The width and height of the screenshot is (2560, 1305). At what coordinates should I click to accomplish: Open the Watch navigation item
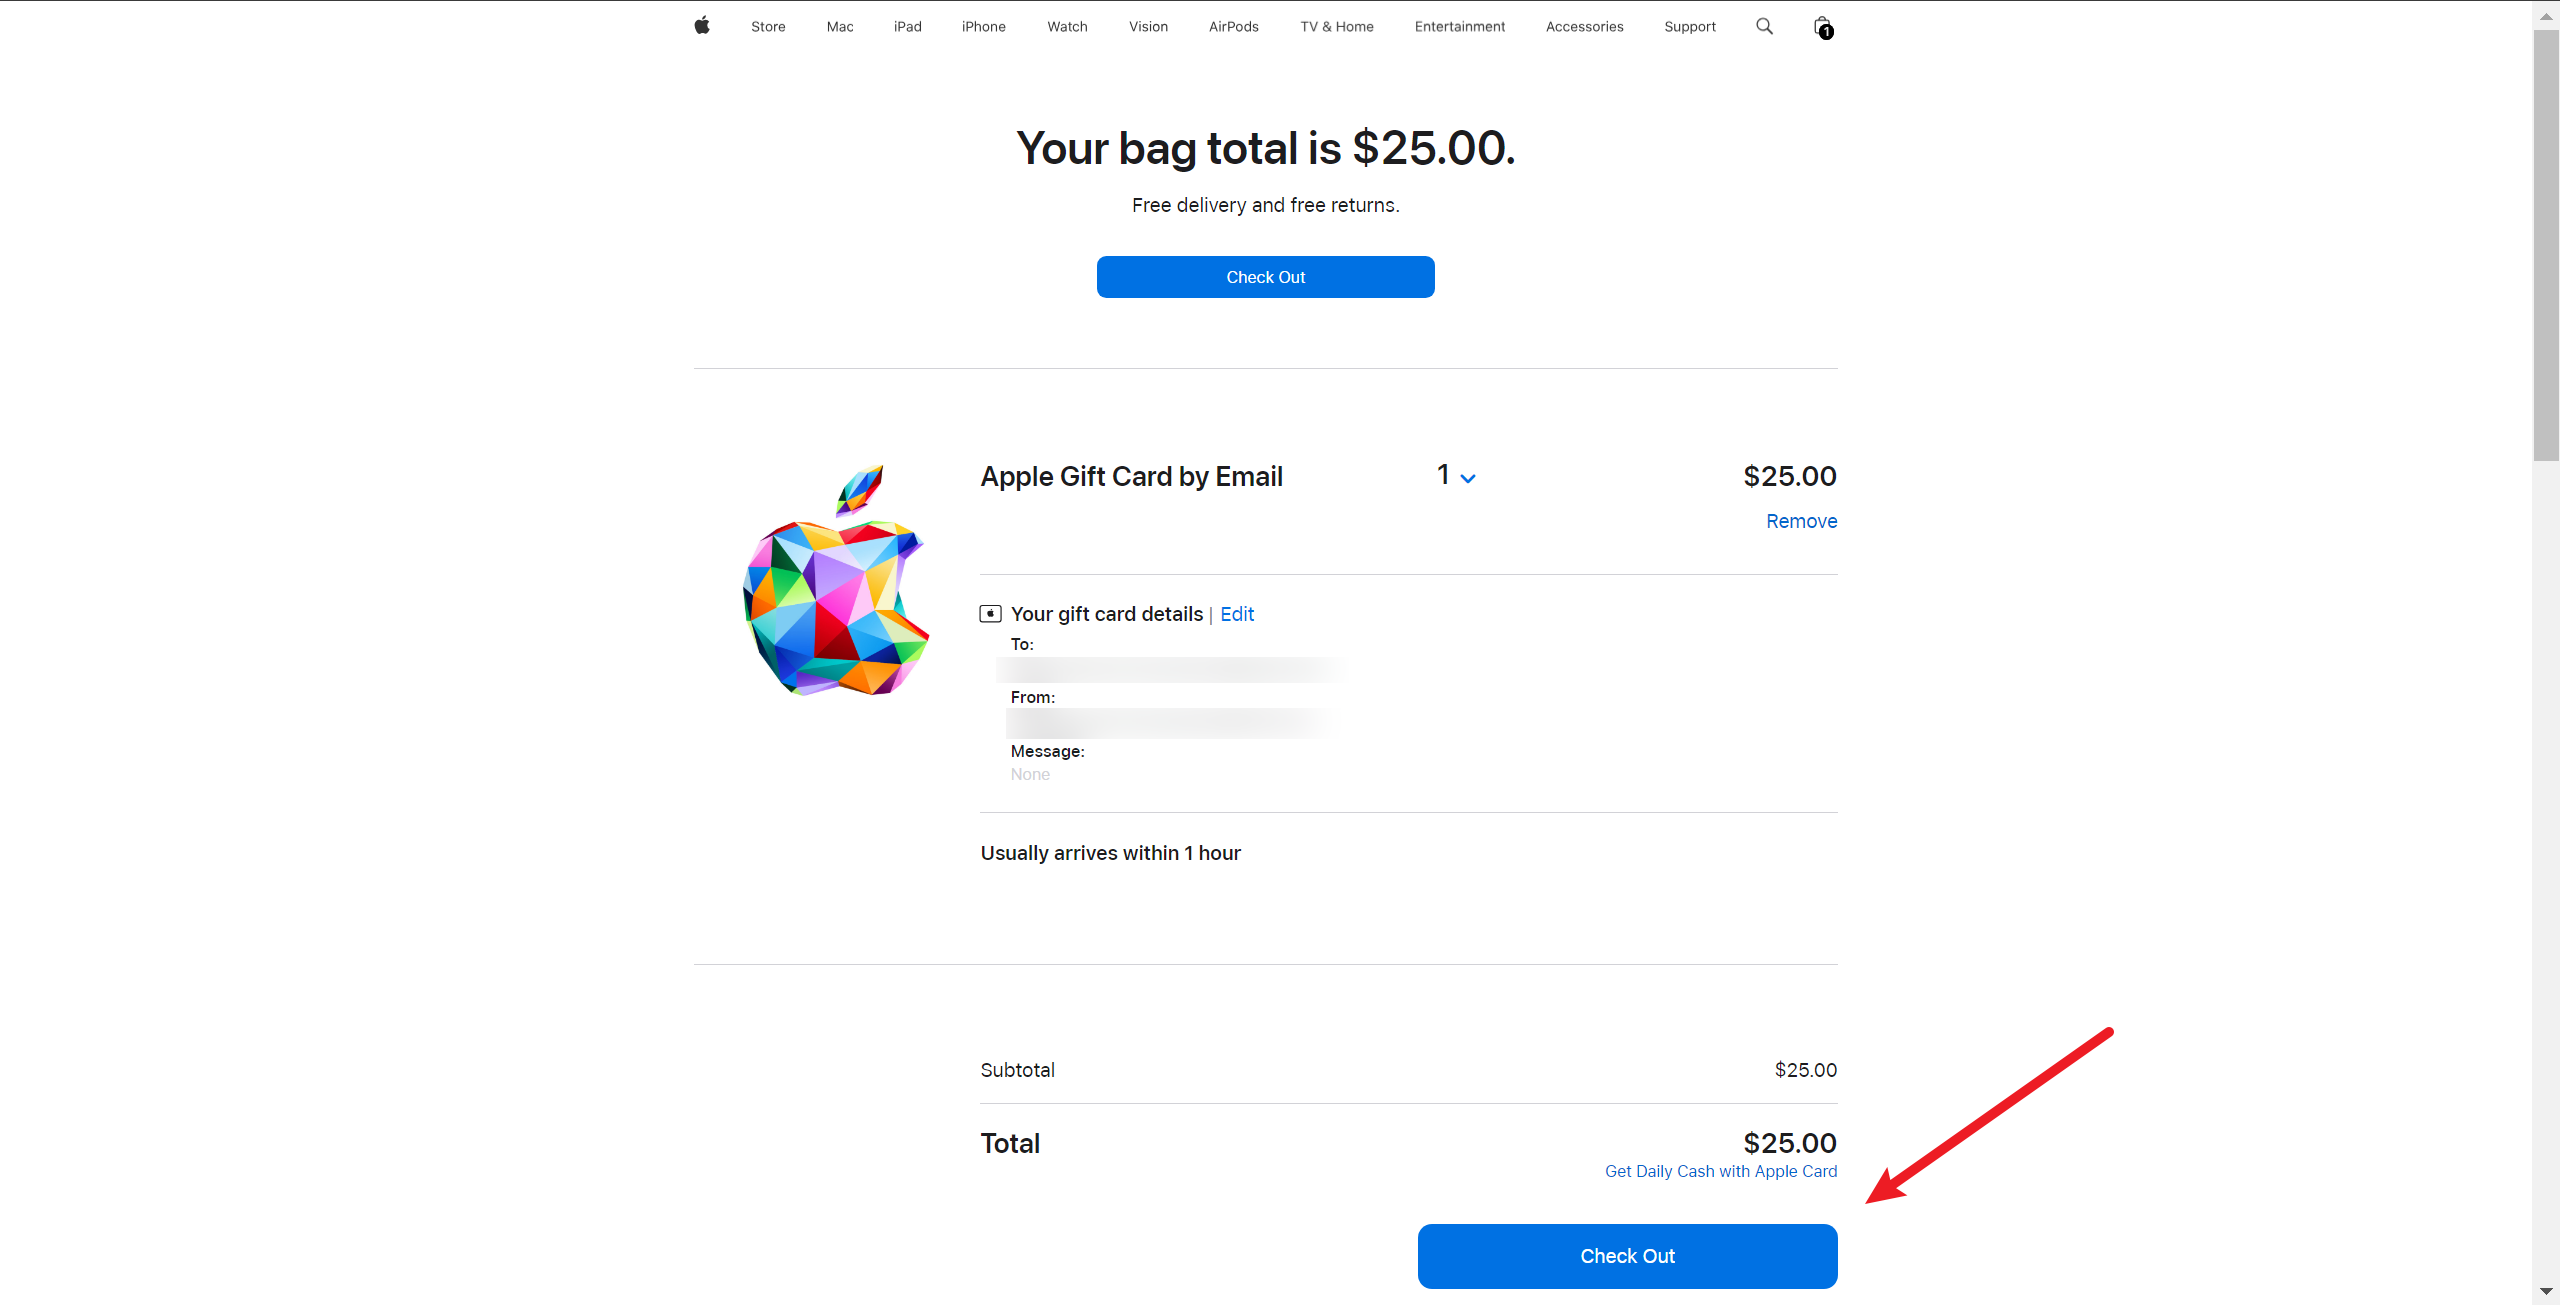[1067, 27]
